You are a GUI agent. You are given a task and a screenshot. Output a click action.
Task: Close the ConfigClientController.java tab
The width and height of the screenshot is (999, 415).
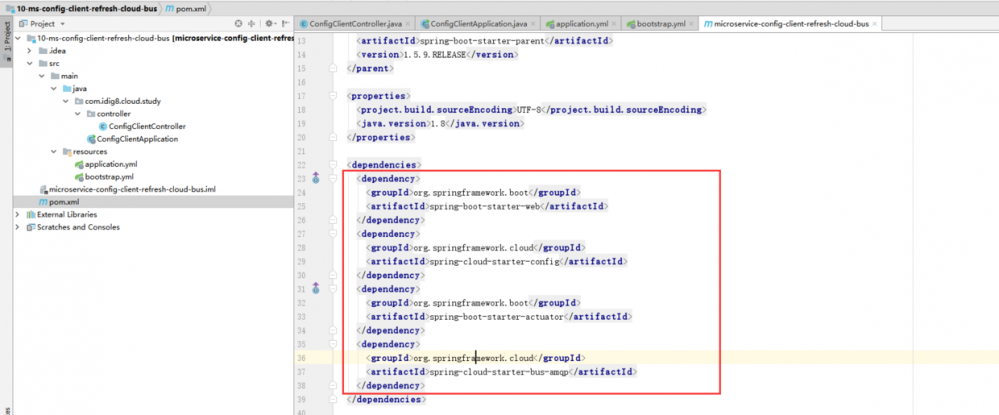pyautogui.click(x=409, y=24)
